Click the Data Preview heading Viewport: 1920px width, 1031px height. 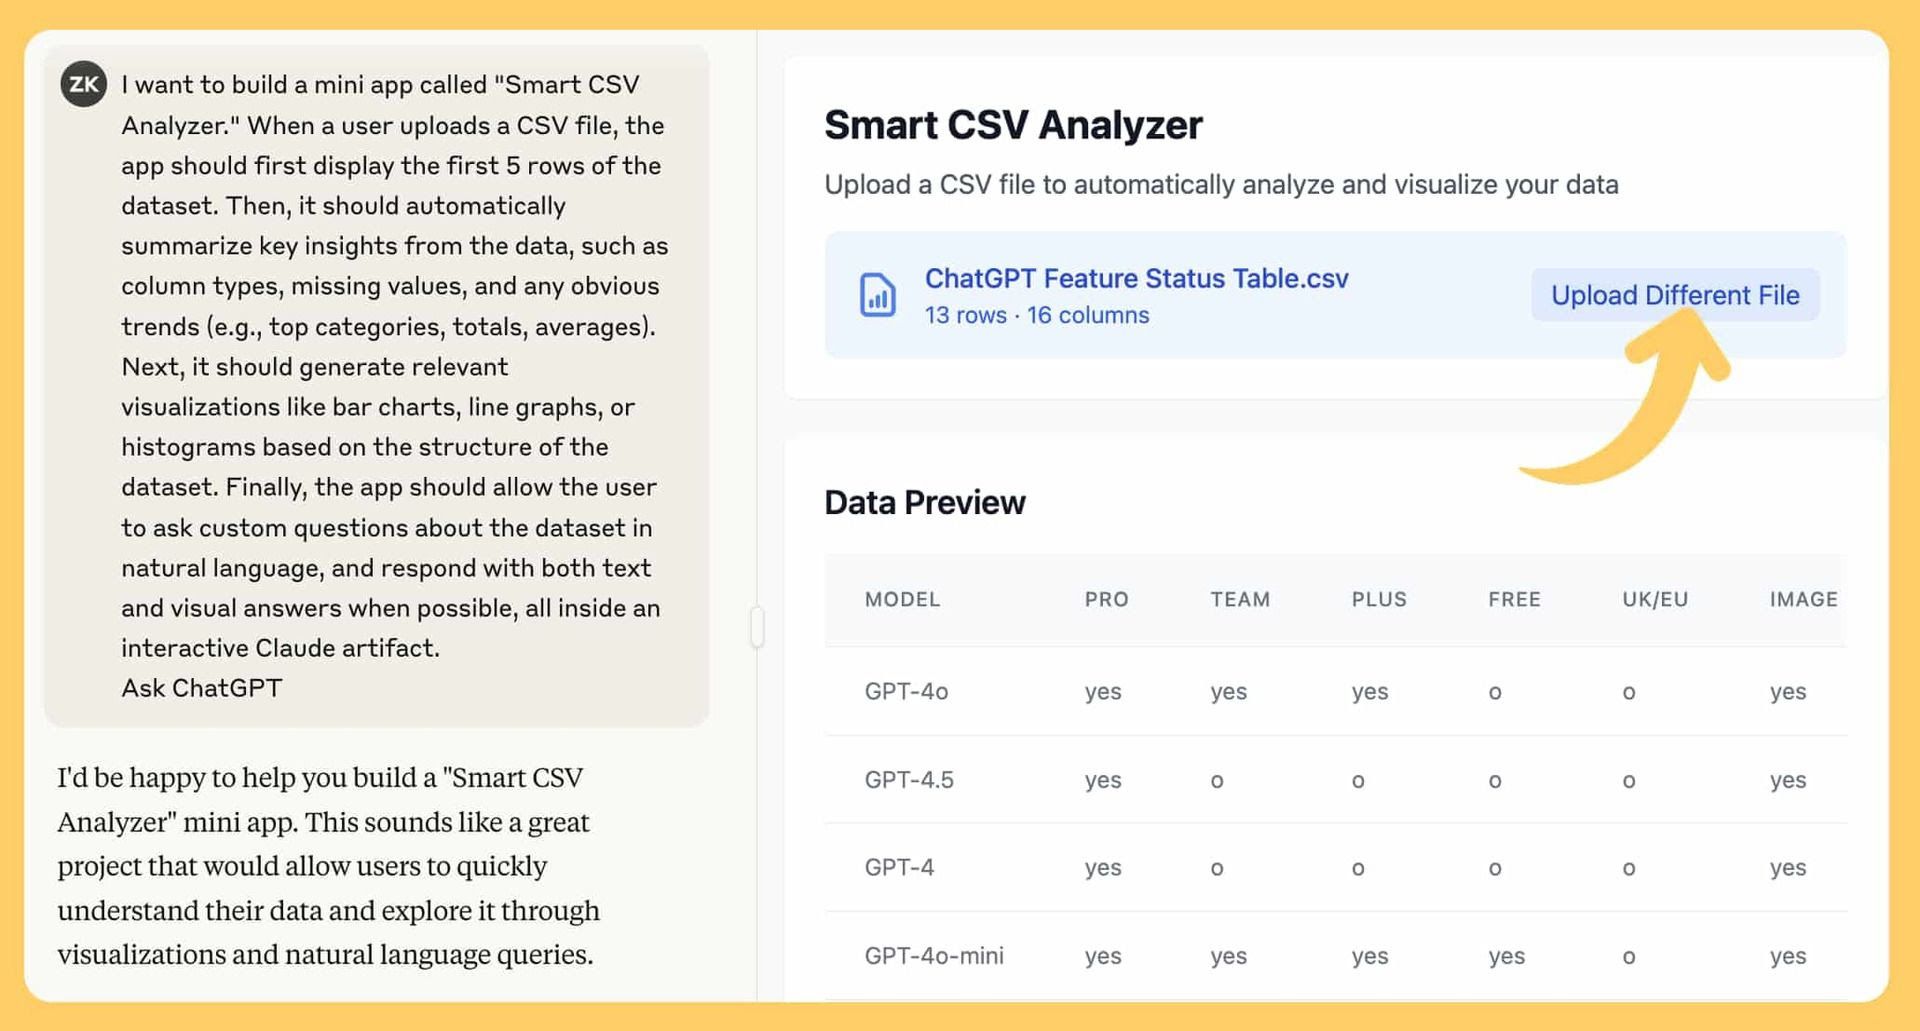click(x=925, y=502)
